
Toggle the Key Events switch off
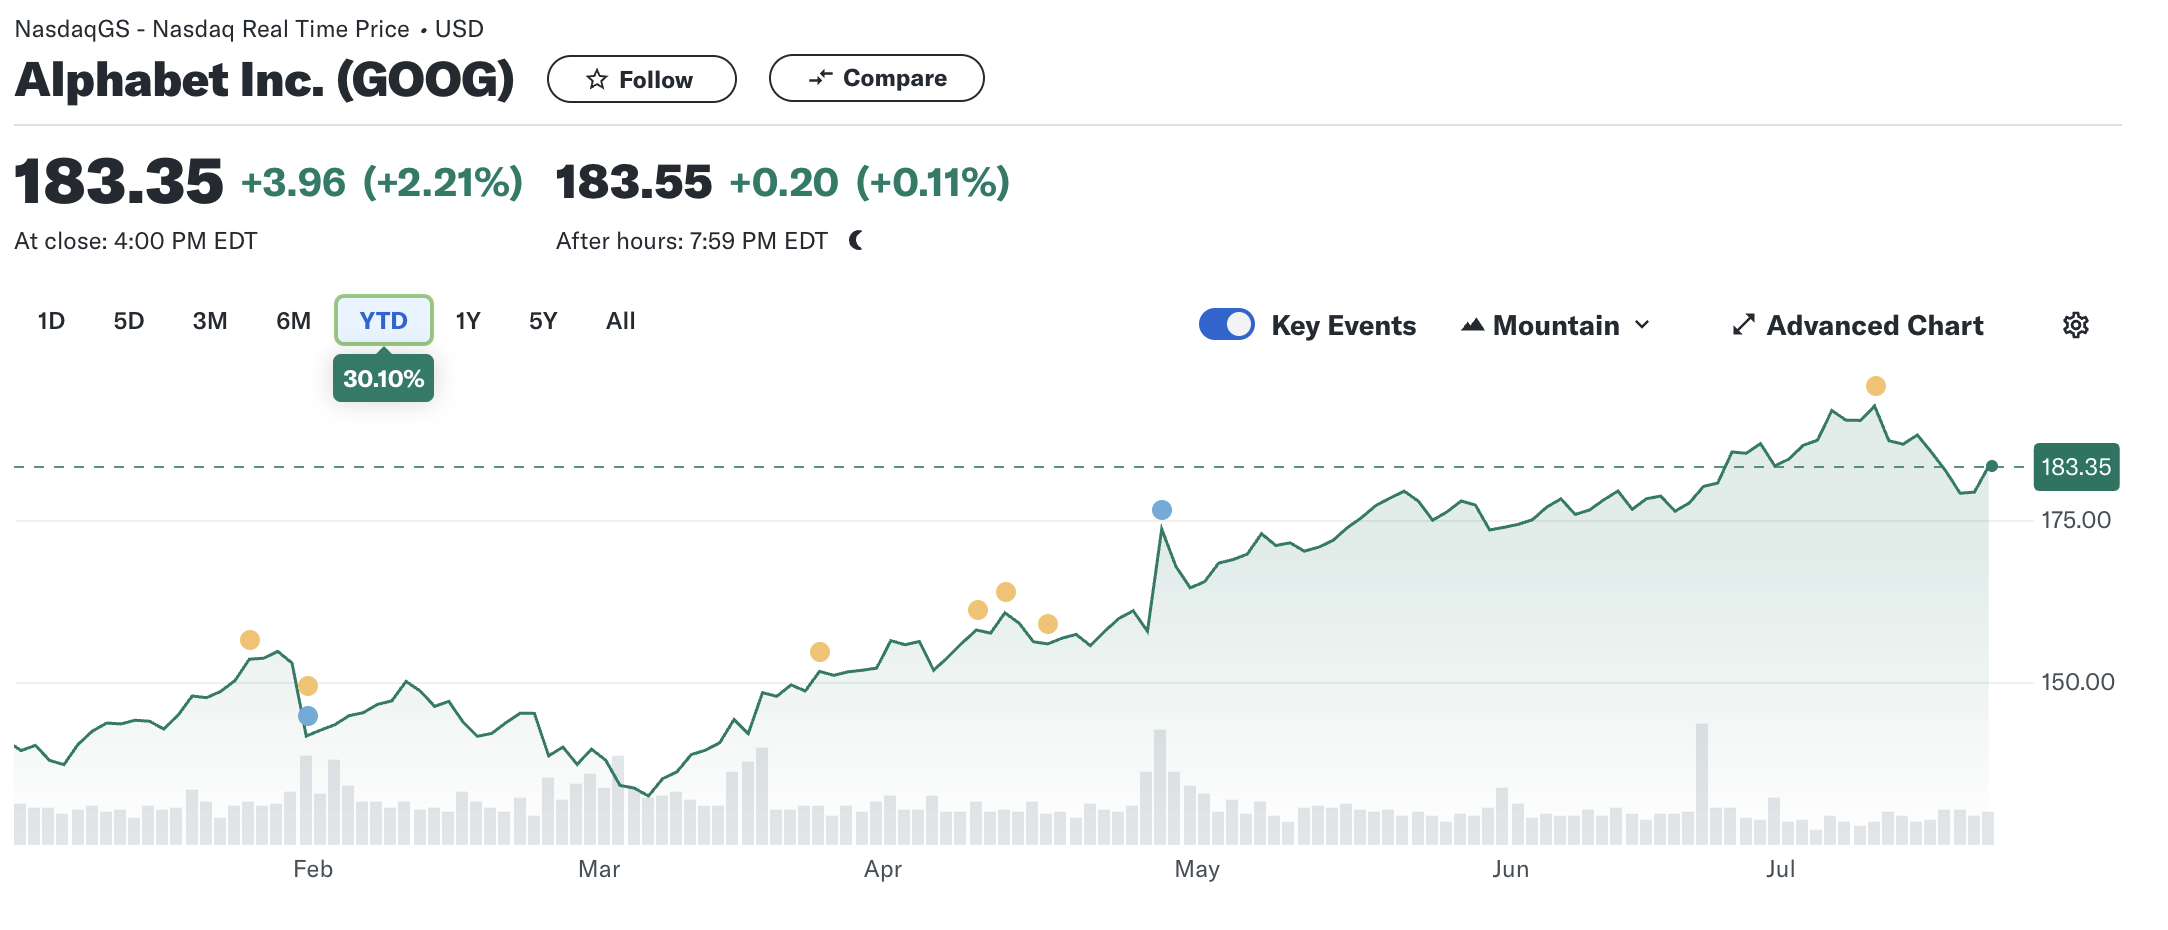tap(1226, 325)
